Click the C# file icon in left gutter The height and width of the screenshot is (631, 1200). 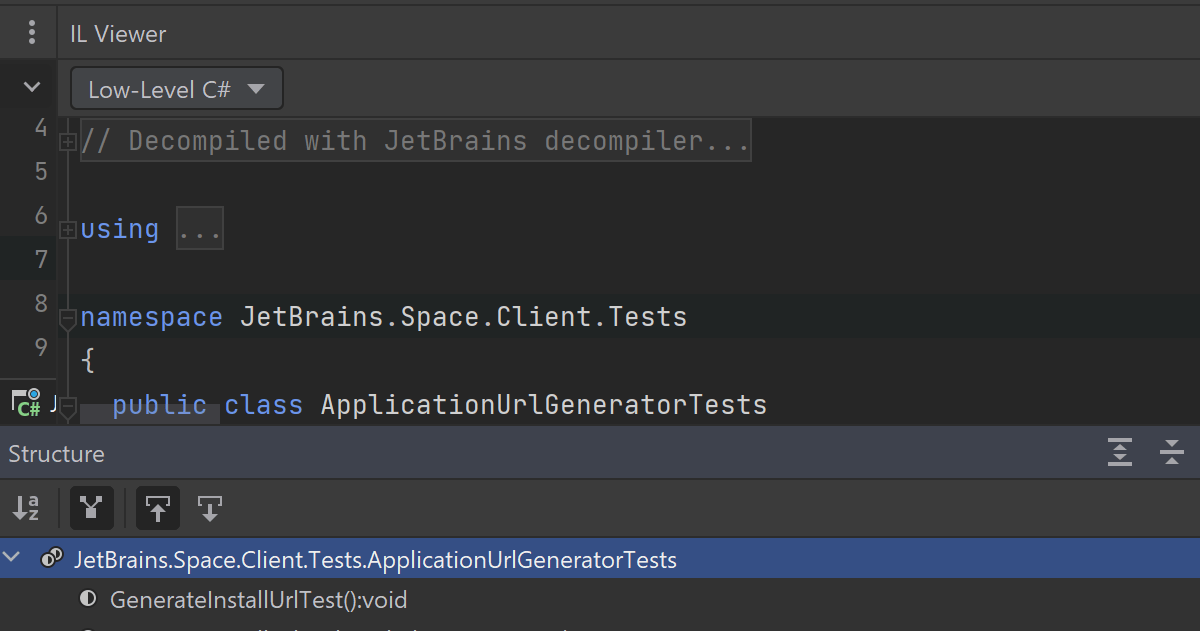tap(25, 403)
